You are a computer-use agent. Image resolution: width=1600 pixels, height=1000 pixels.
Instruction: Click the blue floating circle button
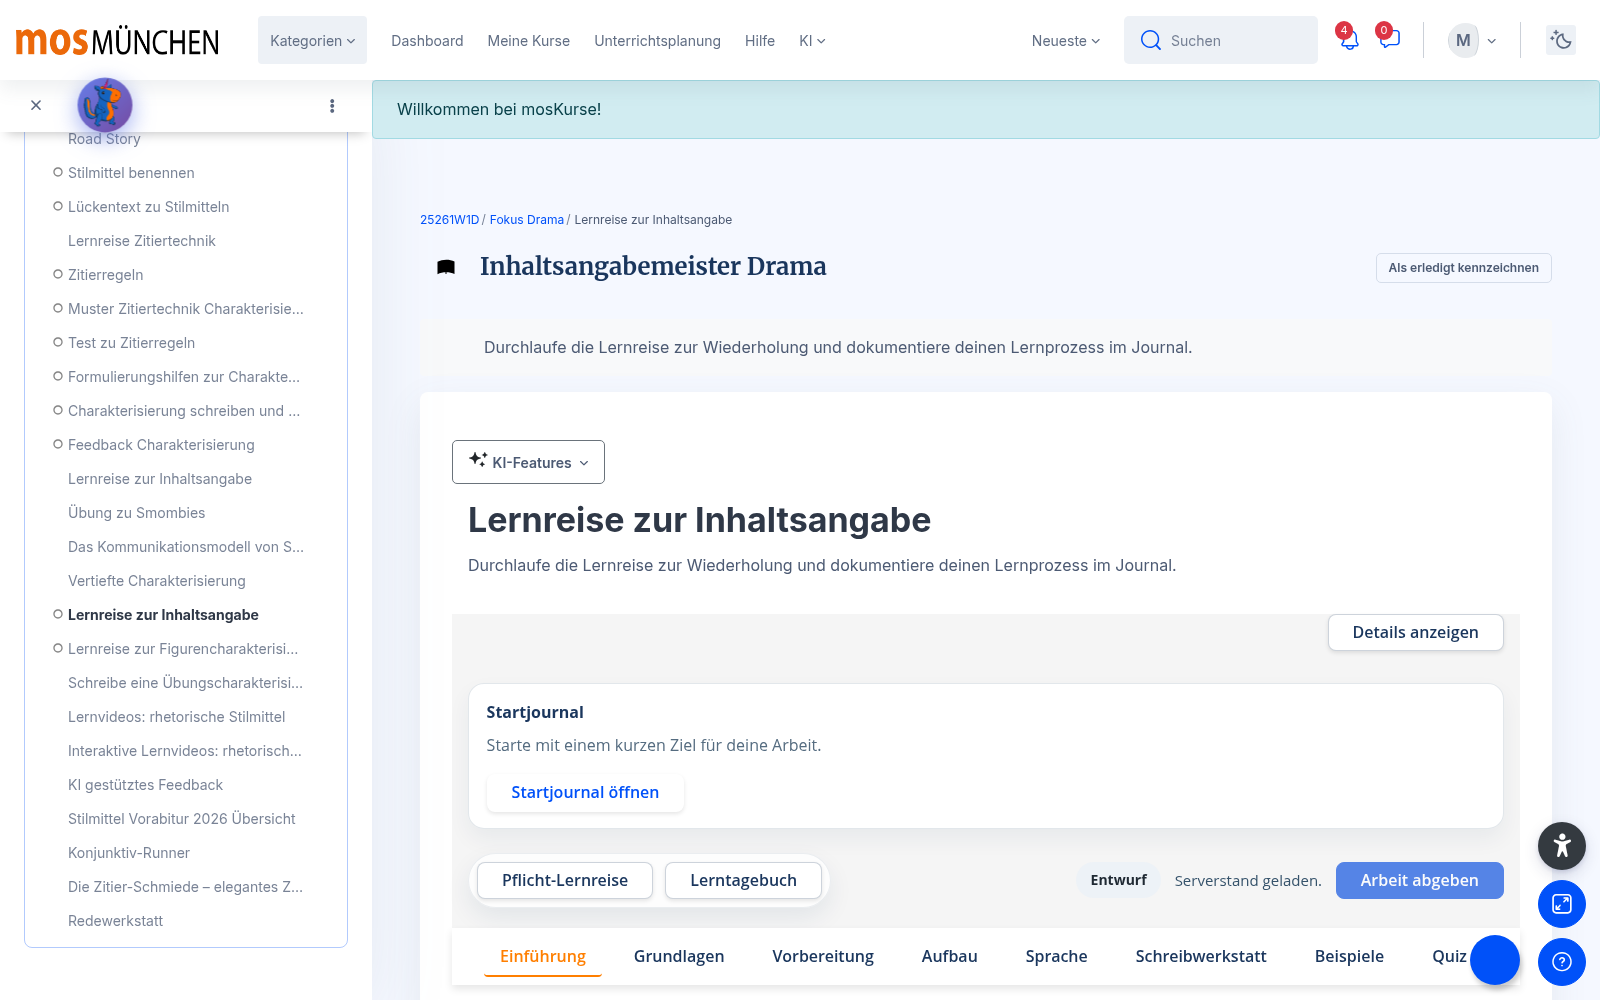click(1495, 960)
